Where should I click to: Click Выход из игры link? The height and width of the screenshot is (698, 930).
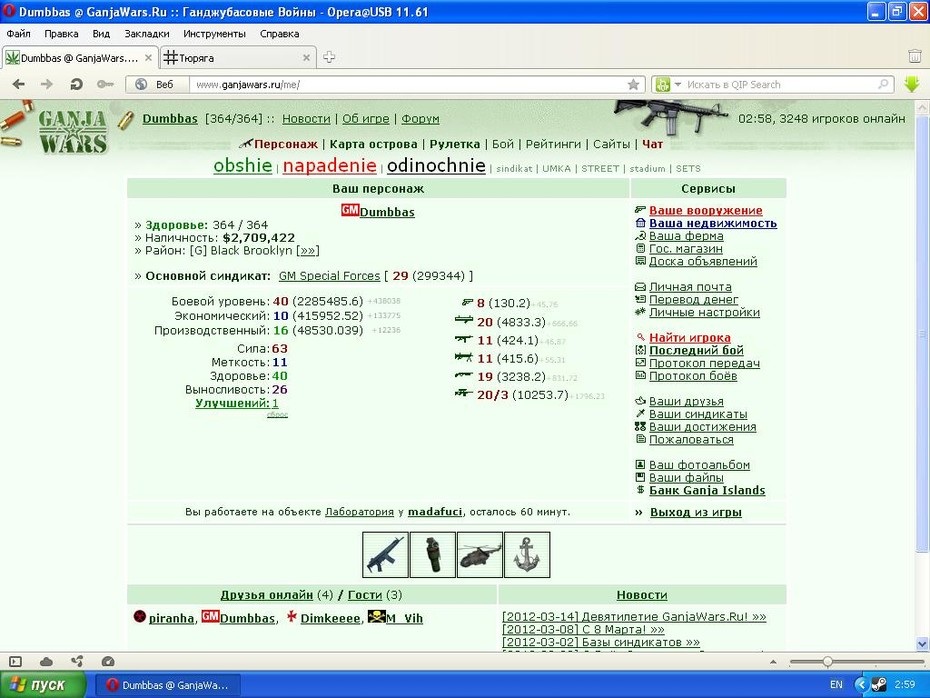pyautogui.click(x=696, y=512)
